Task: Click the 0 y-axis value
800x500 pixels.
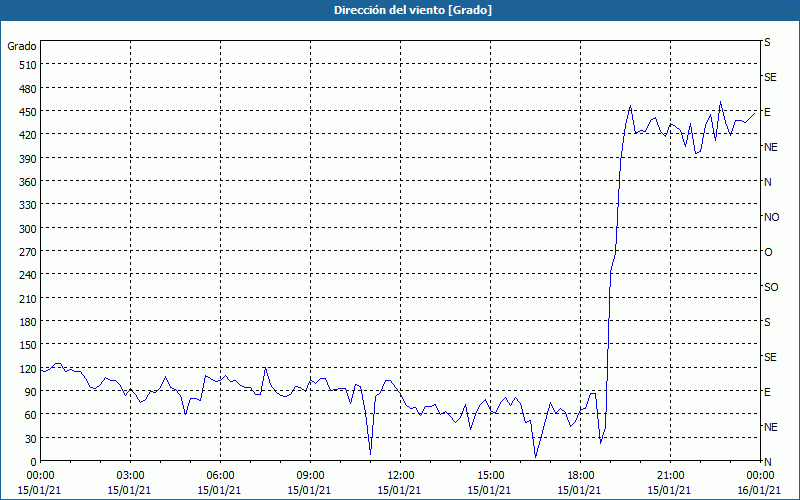Action: pyautogui.click(x=34, y=462)
